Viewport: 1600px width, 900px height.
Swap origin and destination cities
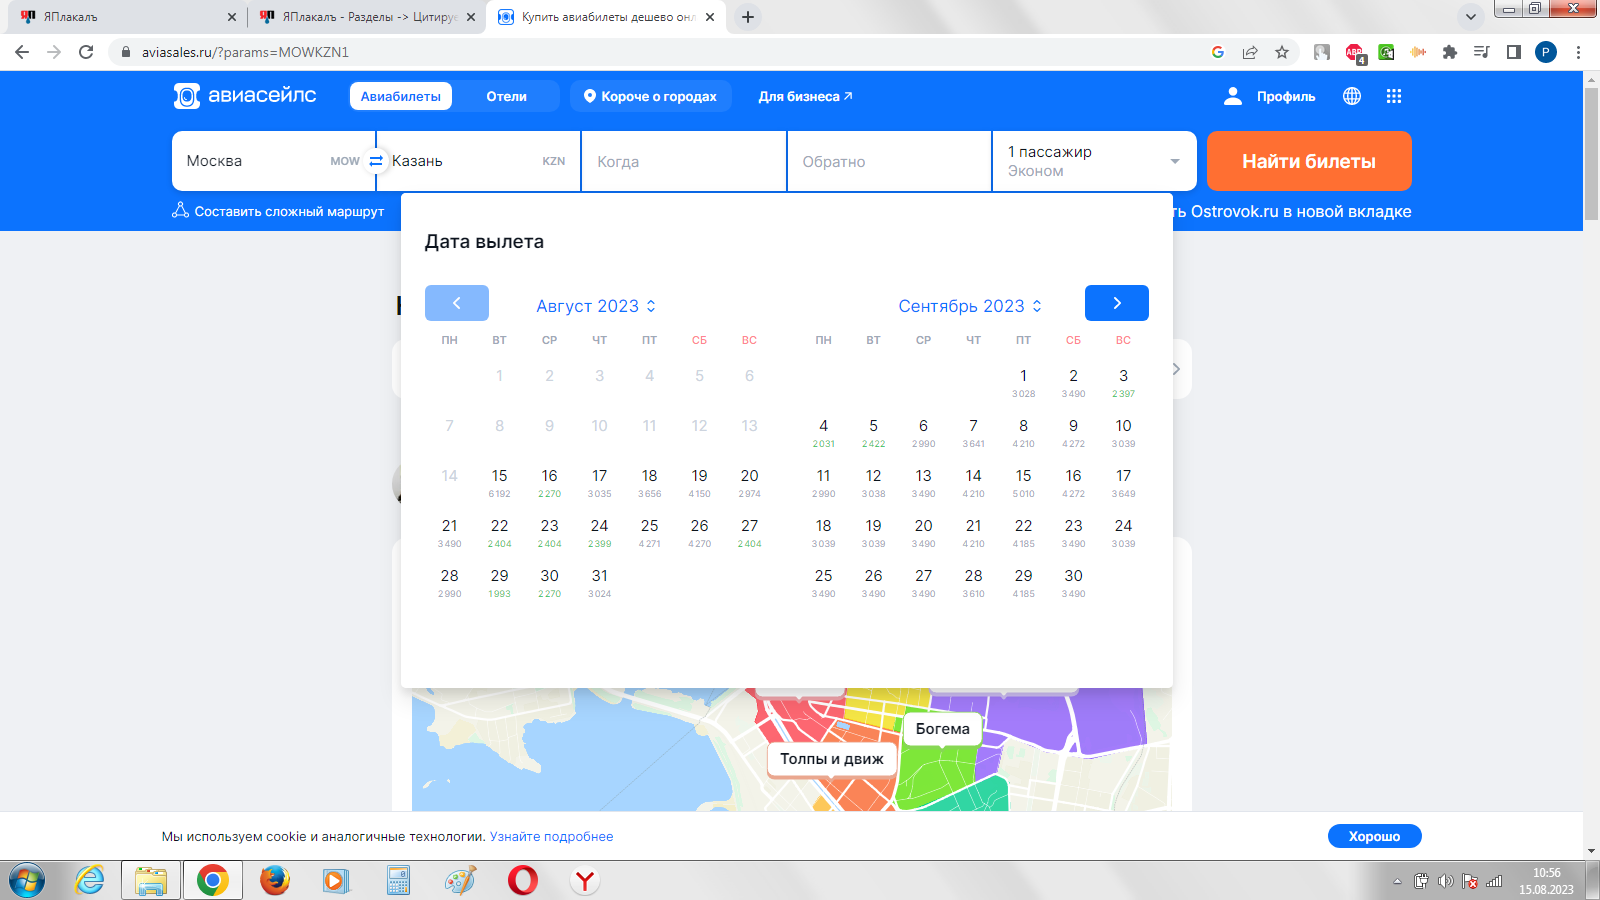[x=376, y=161]
